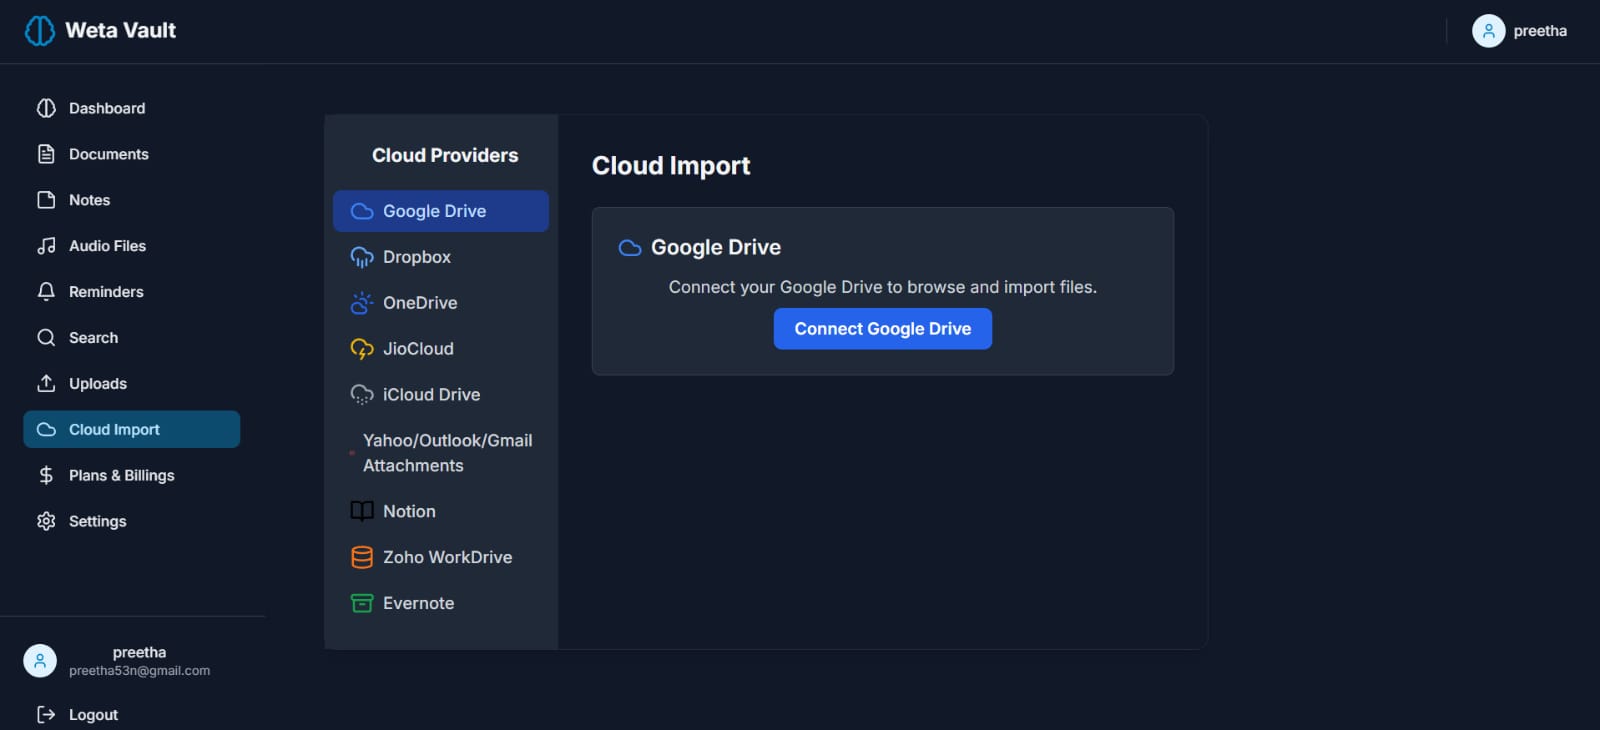Click the Connect Google Drive button
Image resolution: width=1600 pixels, height=730 pixels.
(x=883, y=329)
